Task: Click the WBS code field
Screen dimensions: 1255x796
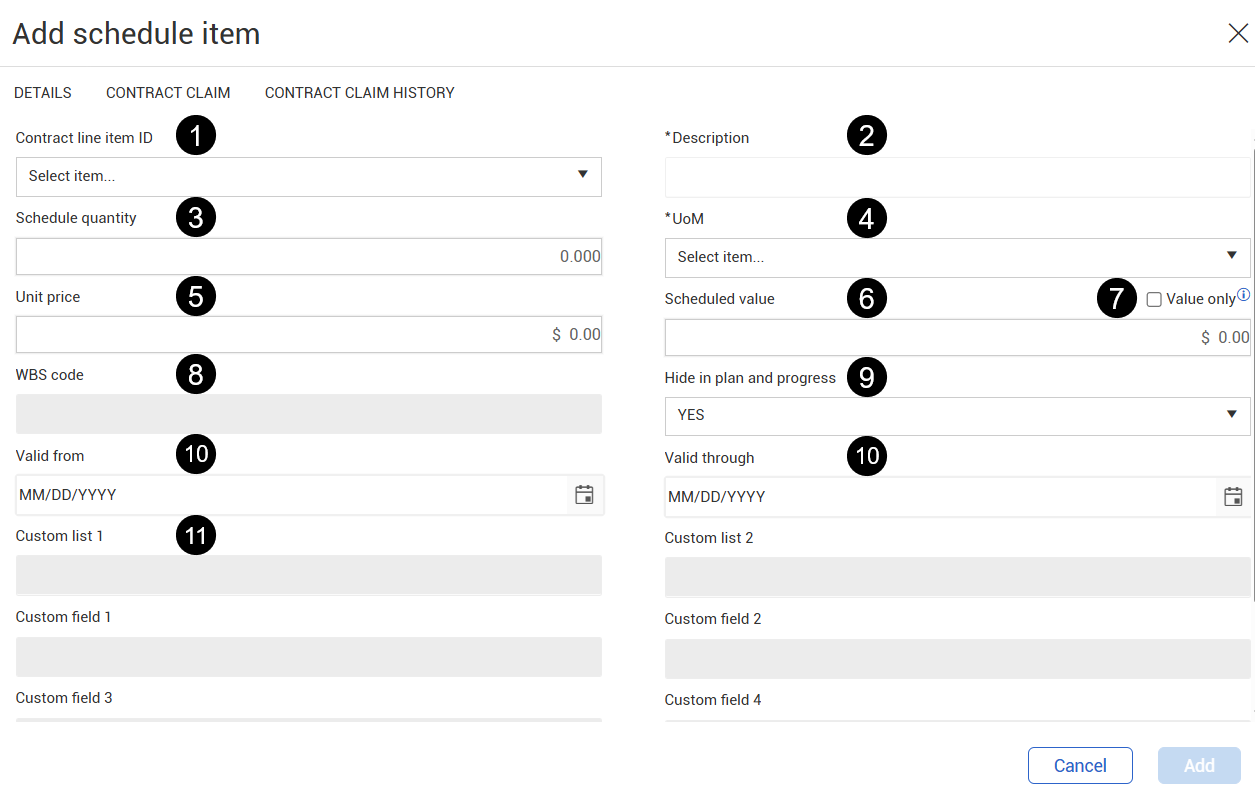Action: pyautogui.click(x=308, y=414)
